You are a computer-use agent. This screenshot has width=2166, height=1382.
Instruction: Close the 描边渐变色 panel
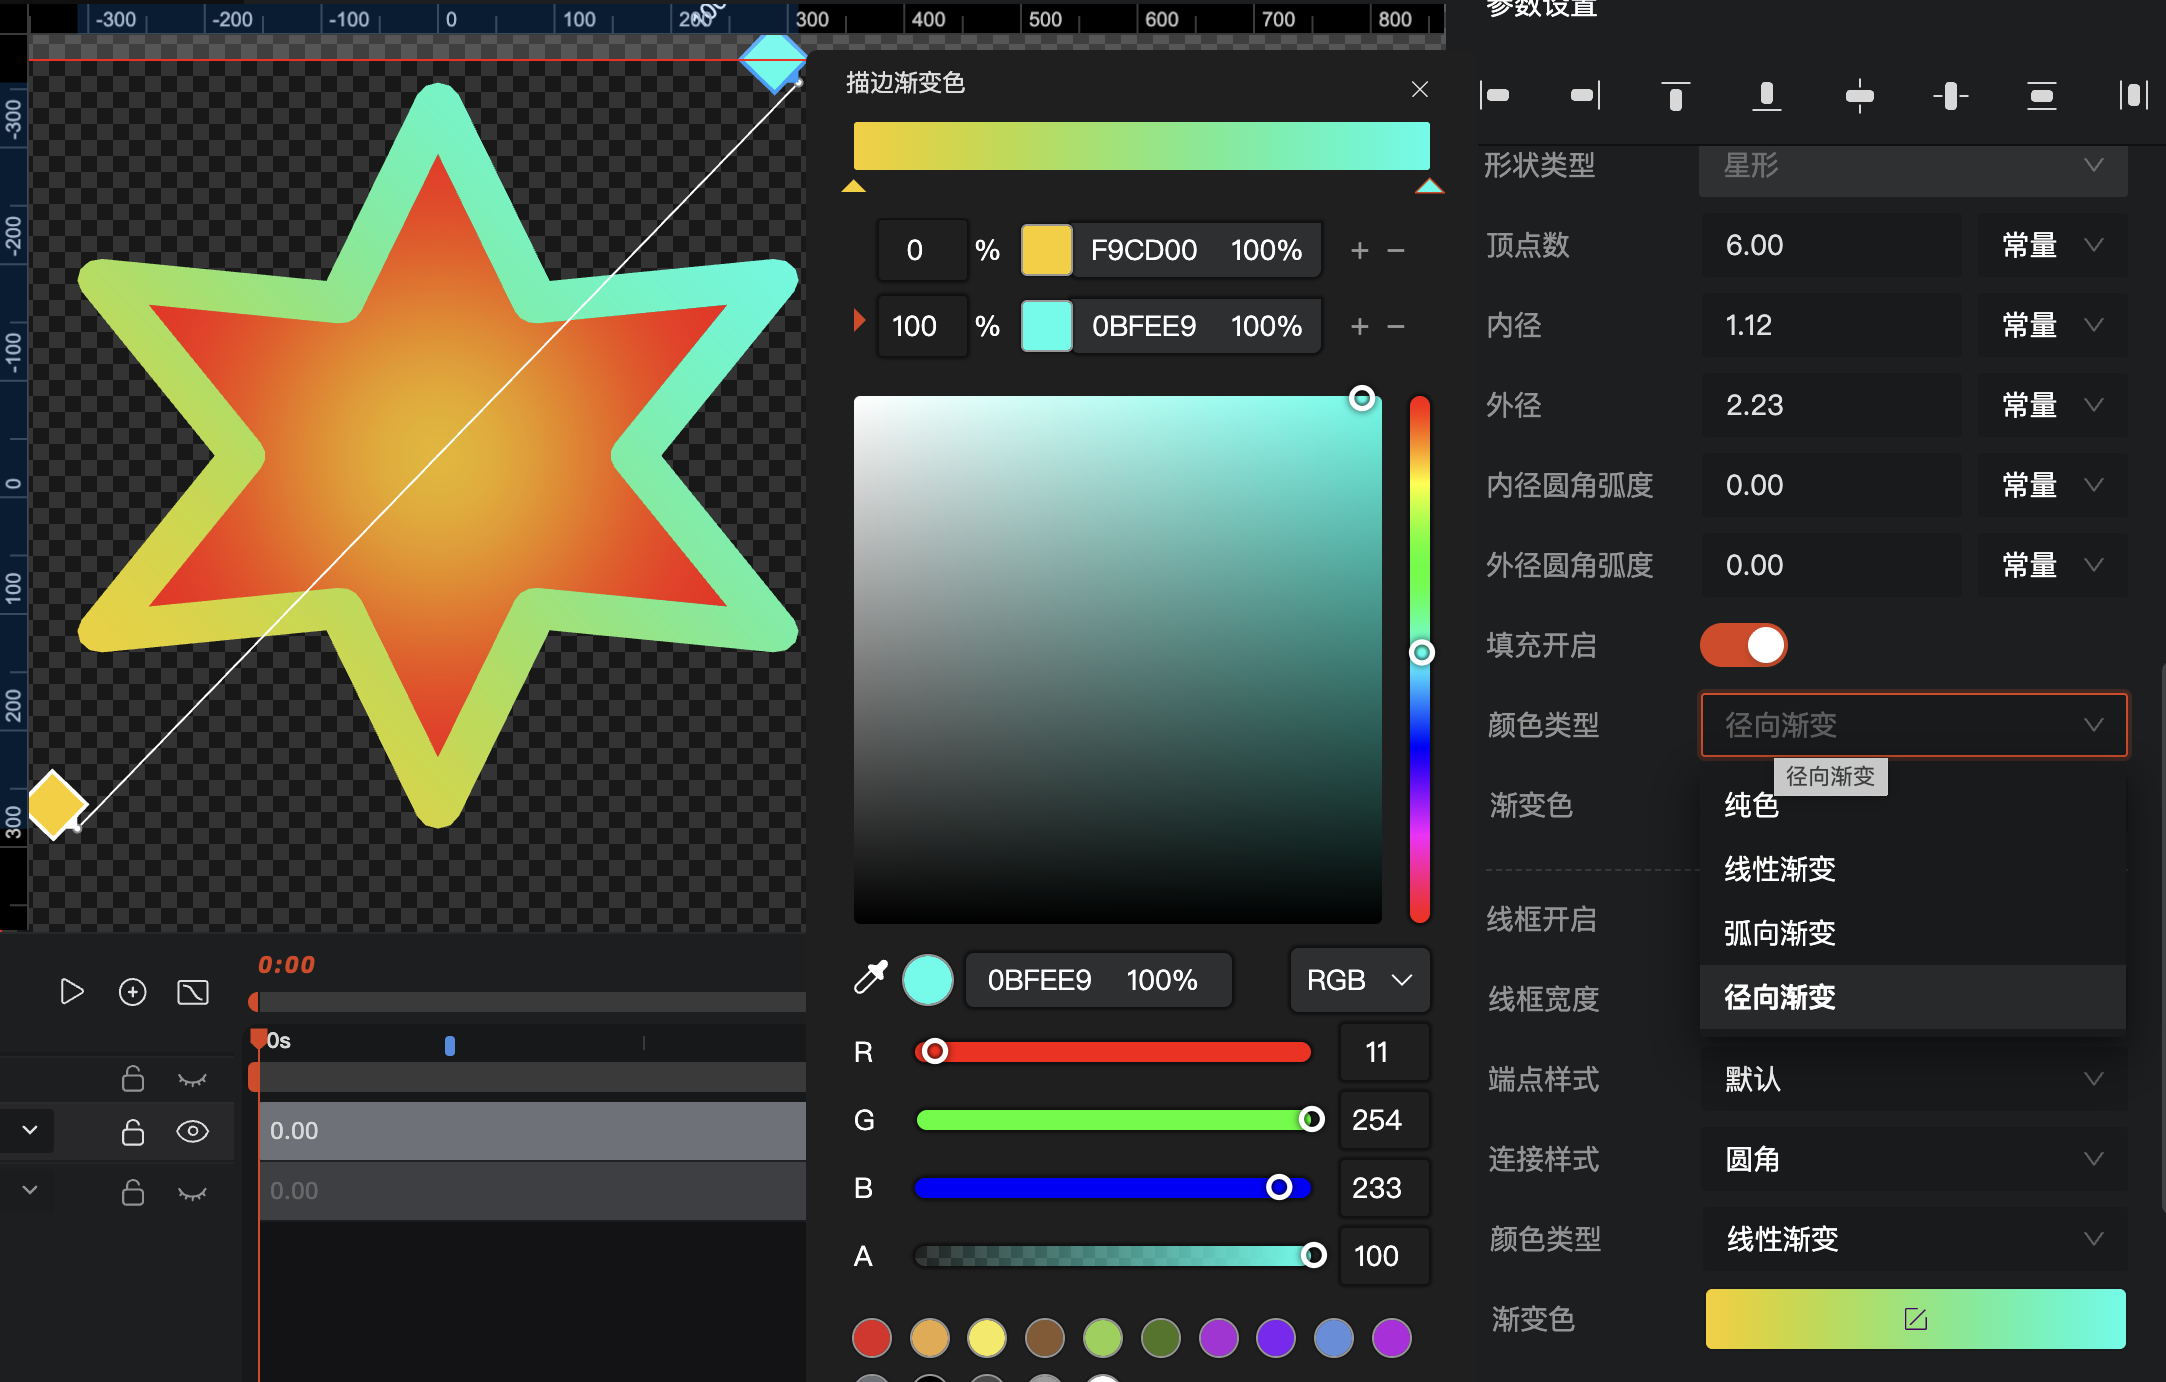click(x=1419, y=89)
